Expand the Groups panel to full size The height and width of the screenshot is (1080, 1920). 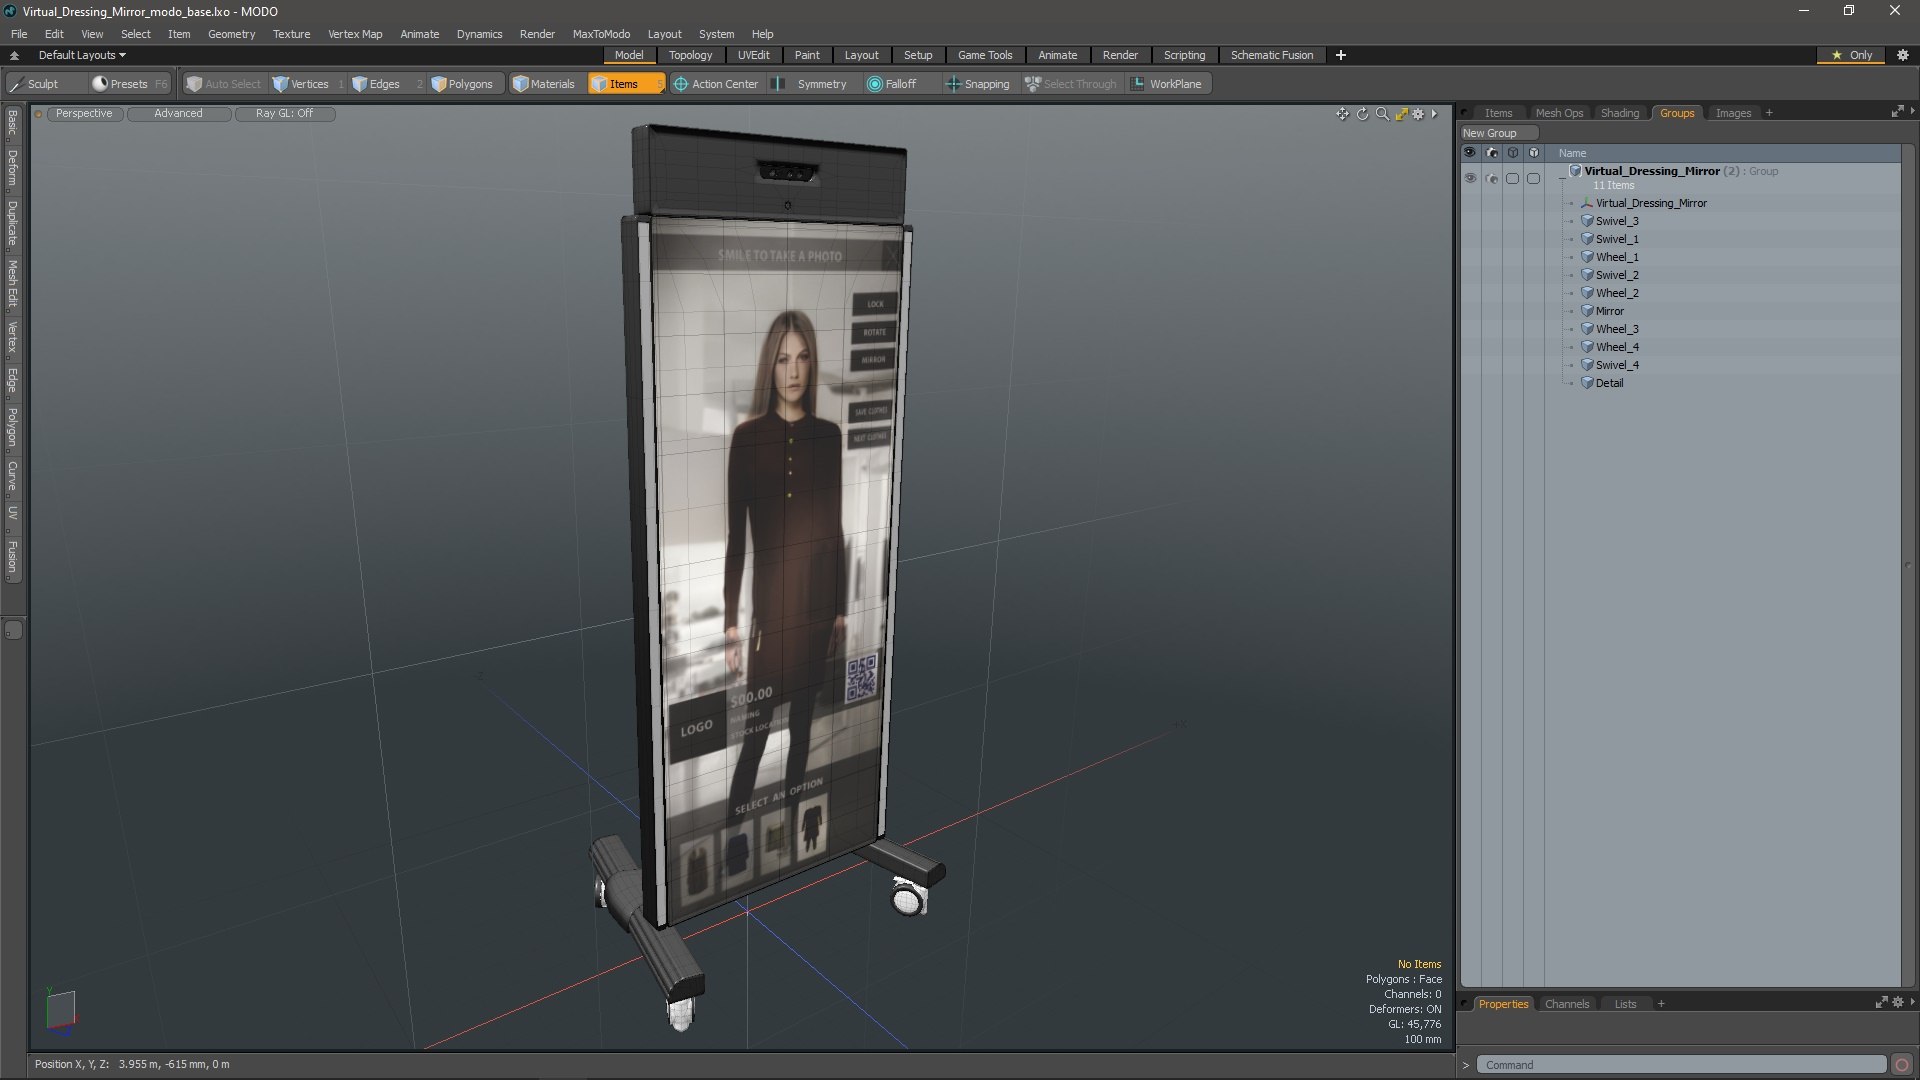click(1896, 113)
